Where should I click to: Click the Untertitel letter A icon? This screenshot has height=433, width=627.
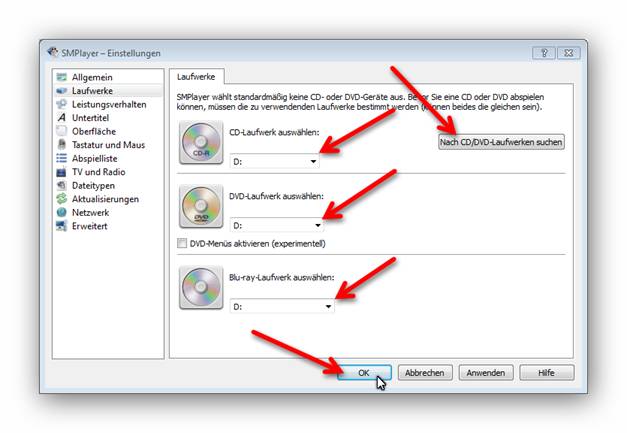click(62, 118)
